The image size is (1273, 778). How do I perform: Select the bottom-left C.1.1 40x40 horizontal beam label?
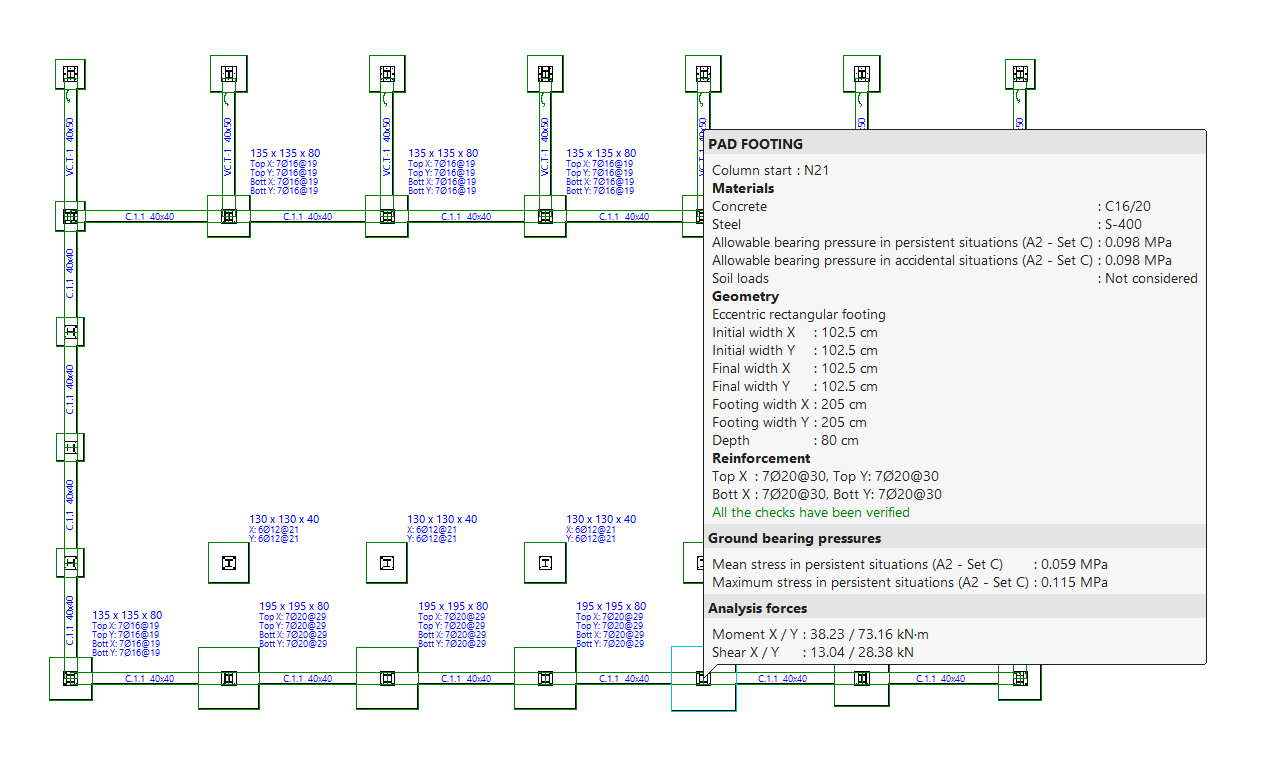[149, 679]
